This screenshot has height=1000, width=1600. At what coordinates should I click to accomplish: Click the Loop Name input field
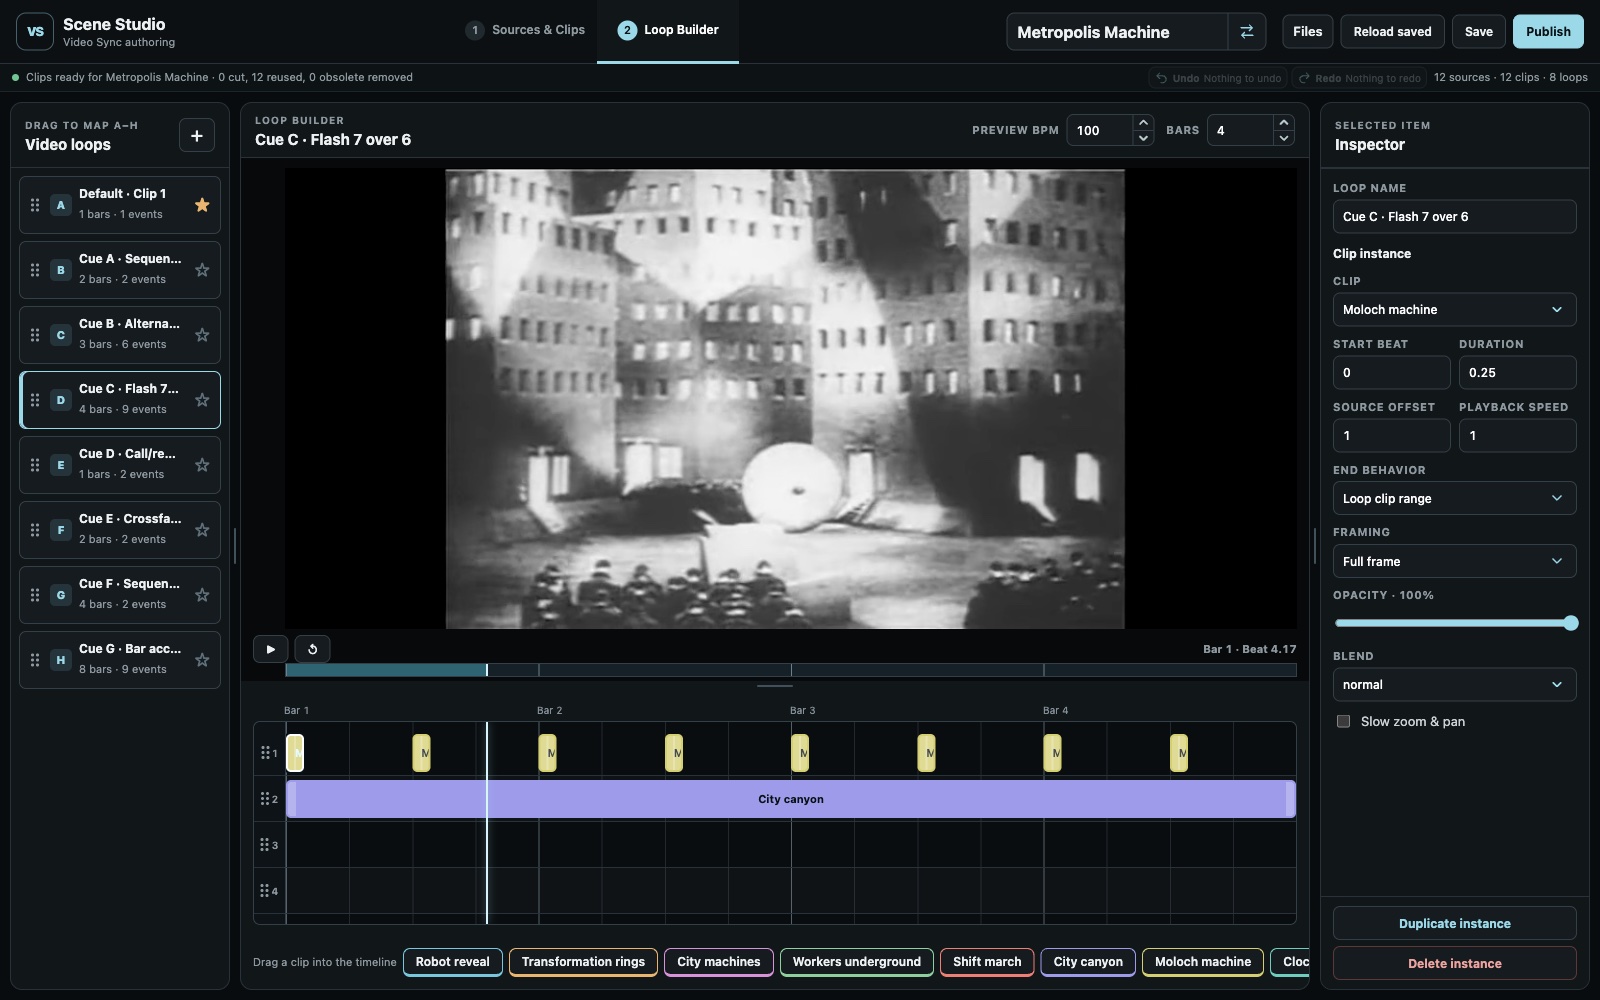(1454, 217)
